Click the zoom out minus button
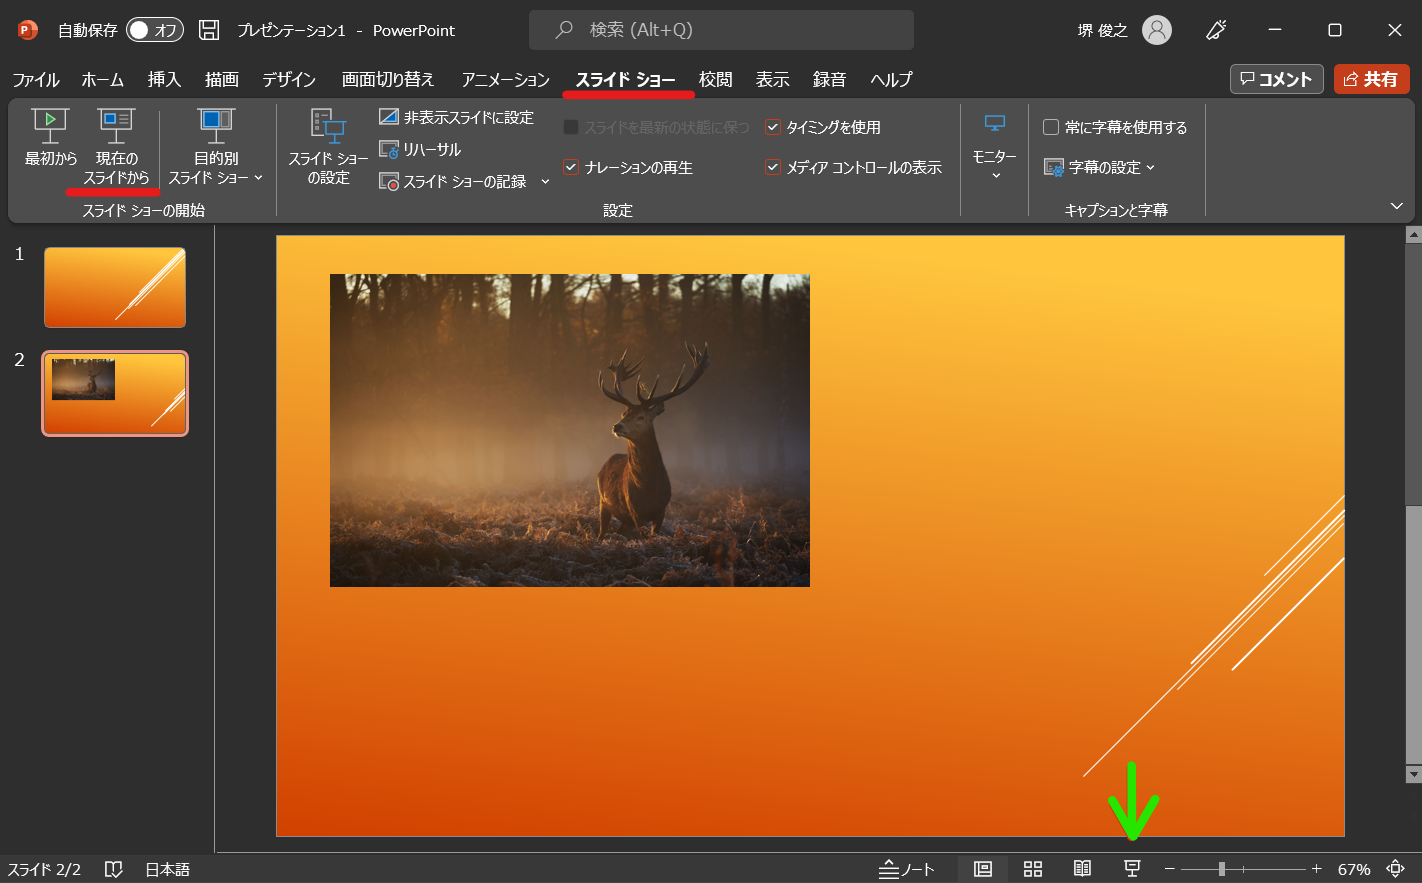This screenshot has height=883, width=1422. 1170,869
